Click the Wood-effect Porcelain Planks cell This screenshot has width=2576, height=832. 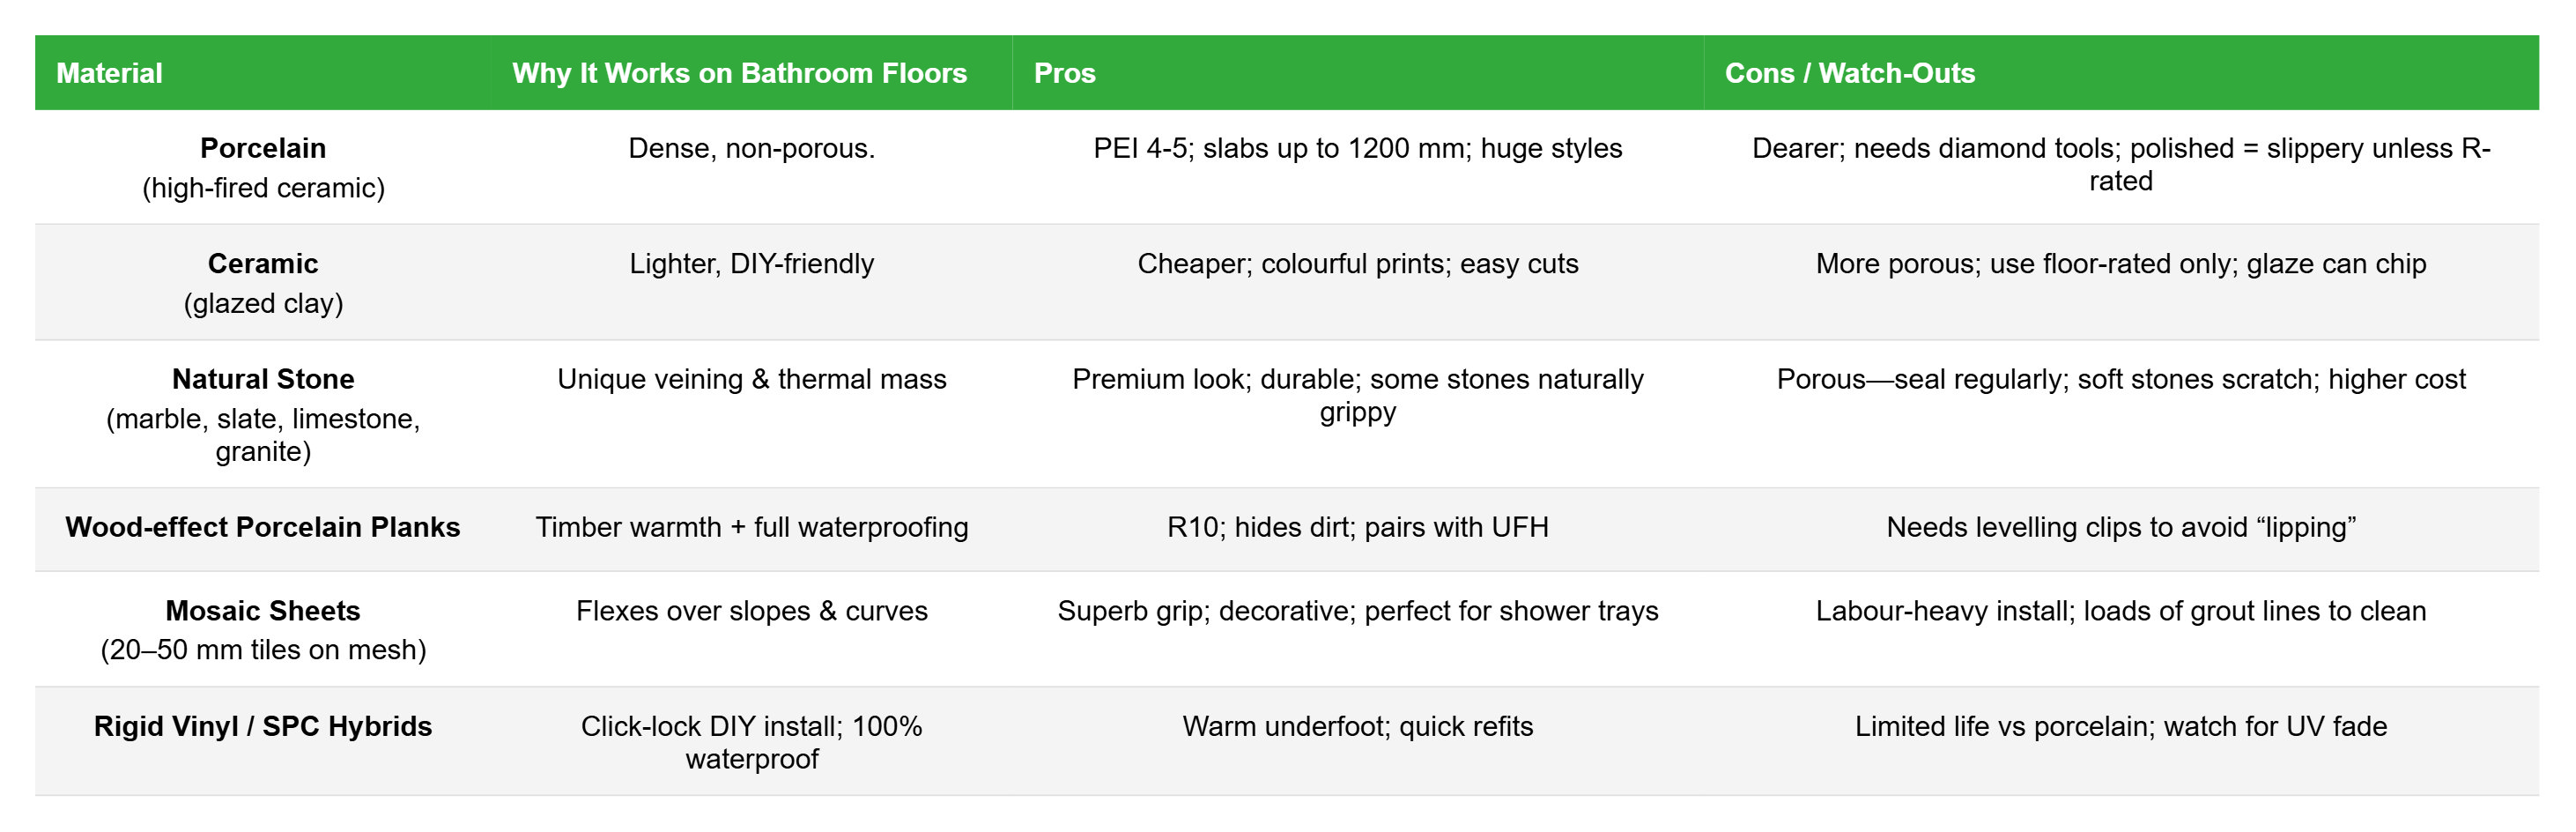pos(263,527)
